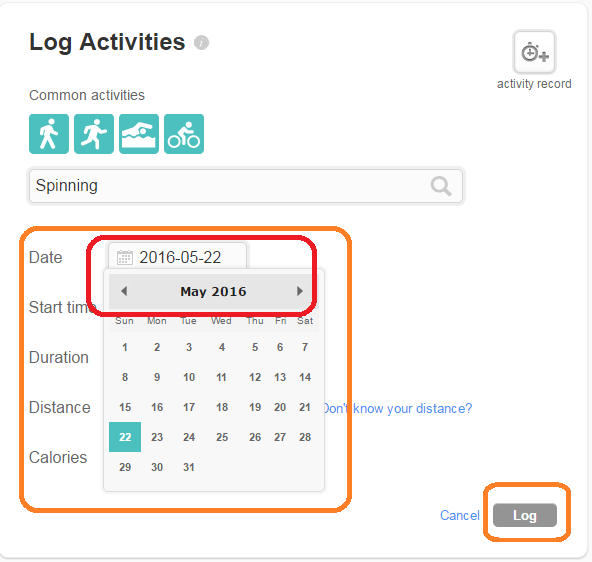Choose the swimming activity icon

pos(139,134)
